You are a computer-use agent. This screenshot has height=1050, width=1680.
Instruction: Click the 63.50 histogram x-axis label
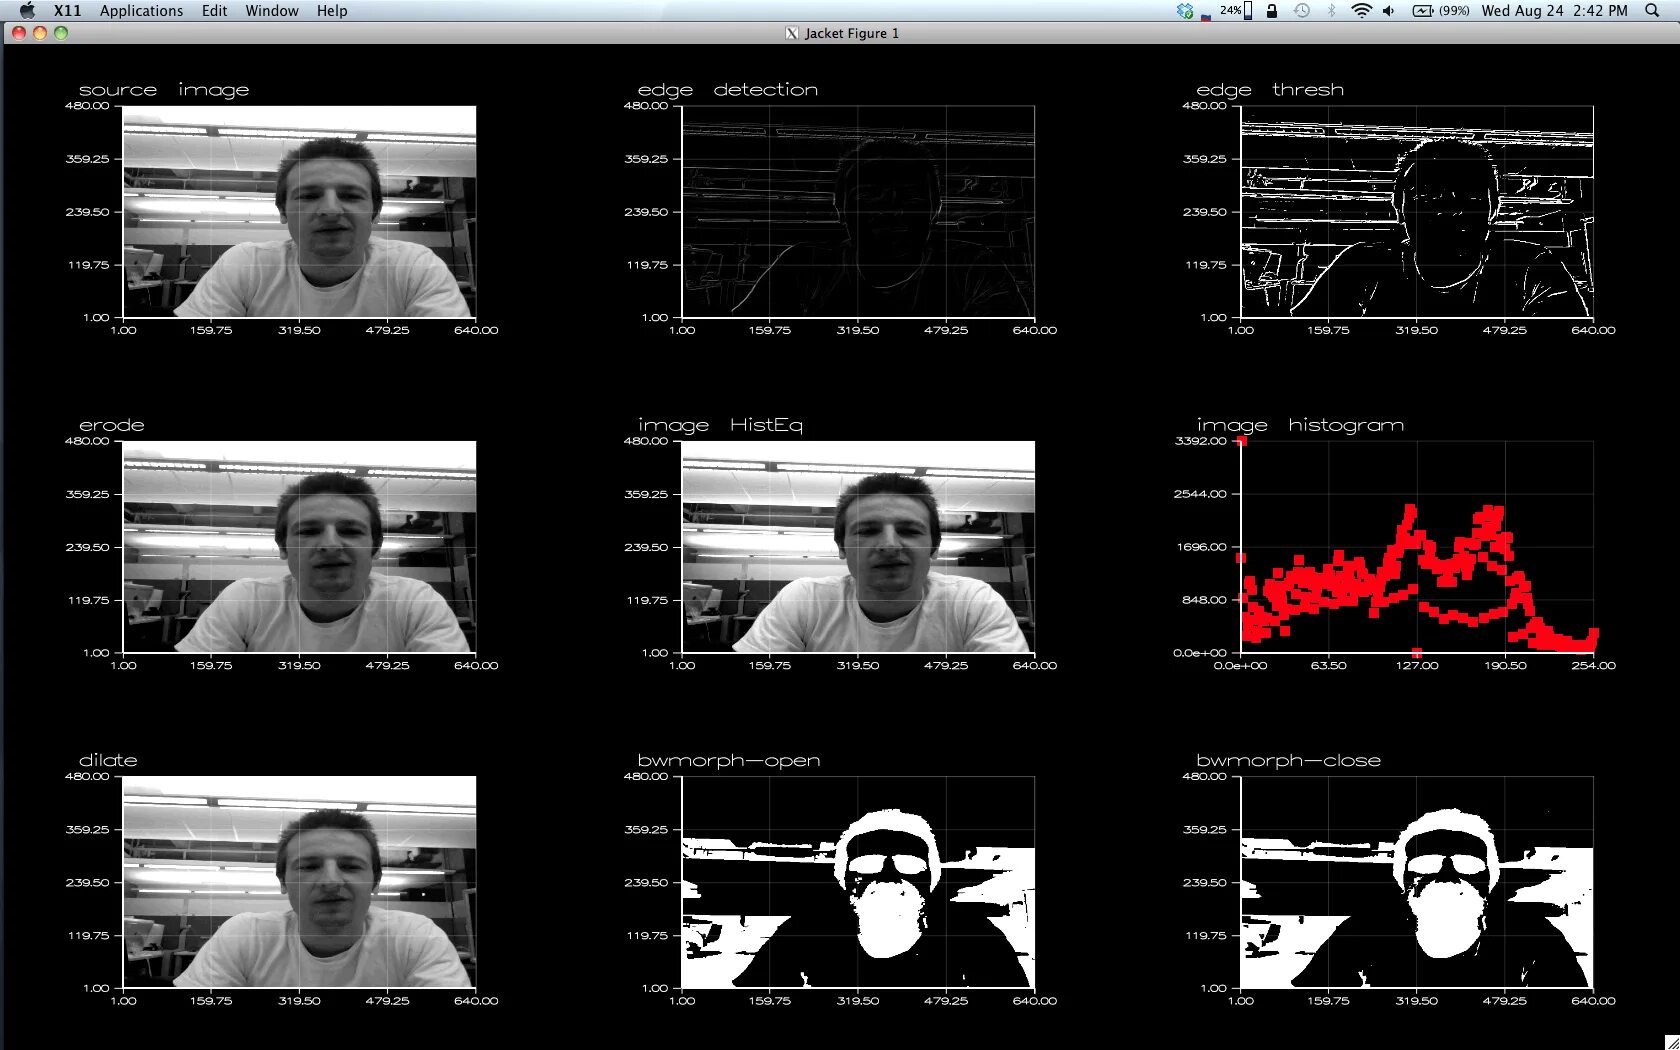[x=1328, y=666]
